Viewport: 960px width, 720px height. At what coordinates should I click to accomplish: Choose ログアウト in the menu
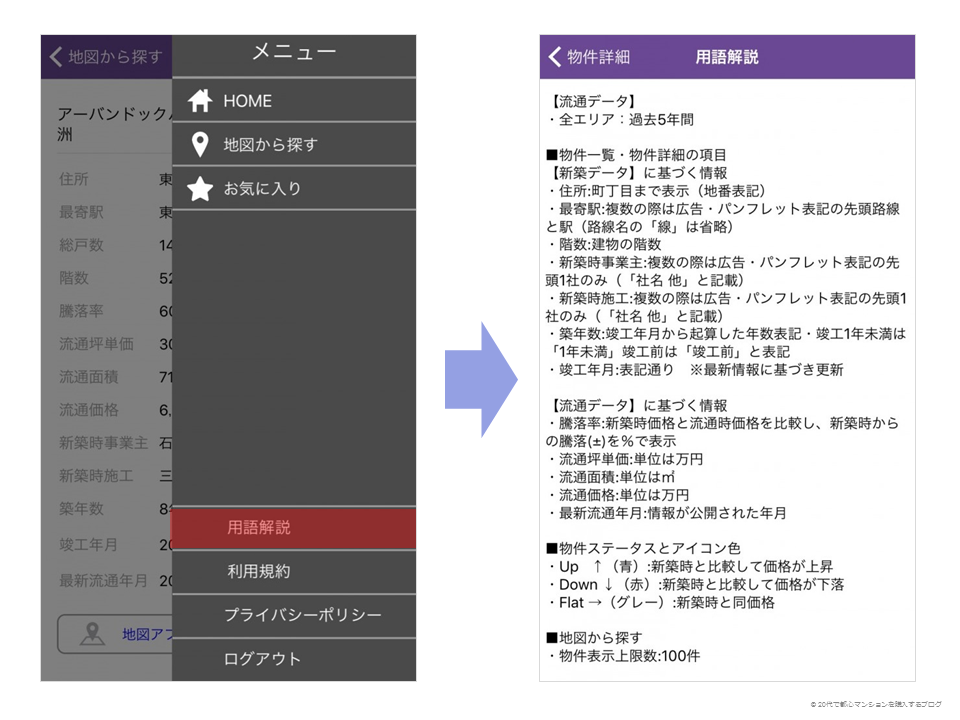(x=262, y=659)
